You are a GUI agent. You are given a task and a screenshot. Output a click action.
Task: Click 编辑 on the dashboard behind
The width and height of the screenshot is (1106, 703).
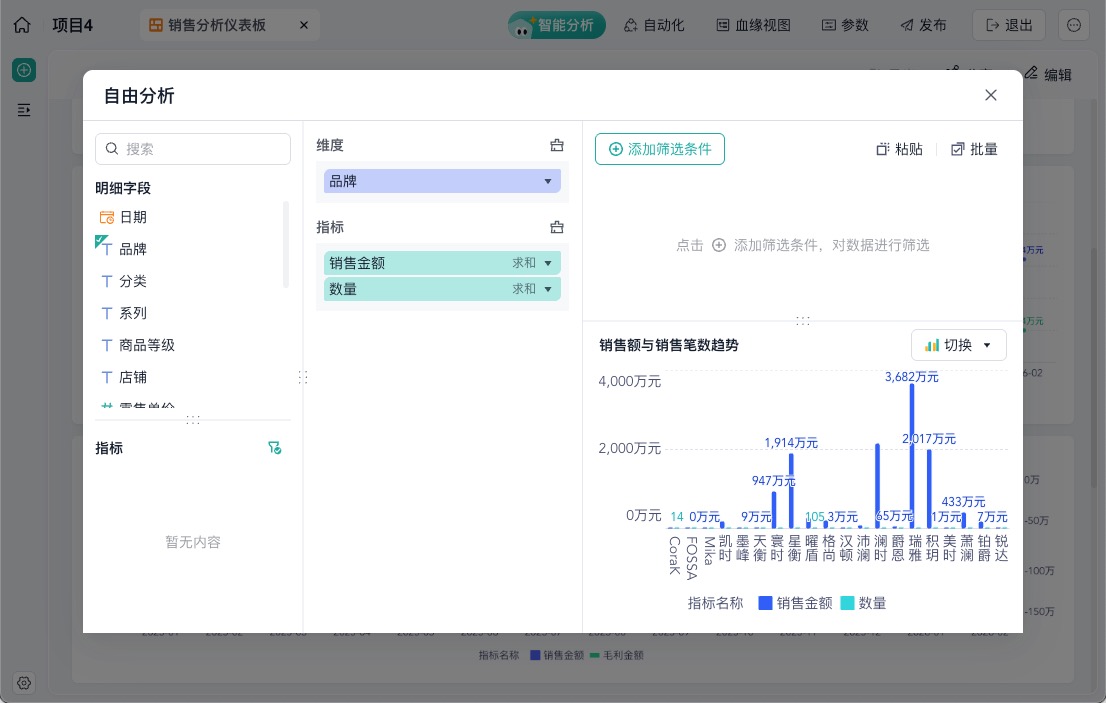click(1048, 74)
